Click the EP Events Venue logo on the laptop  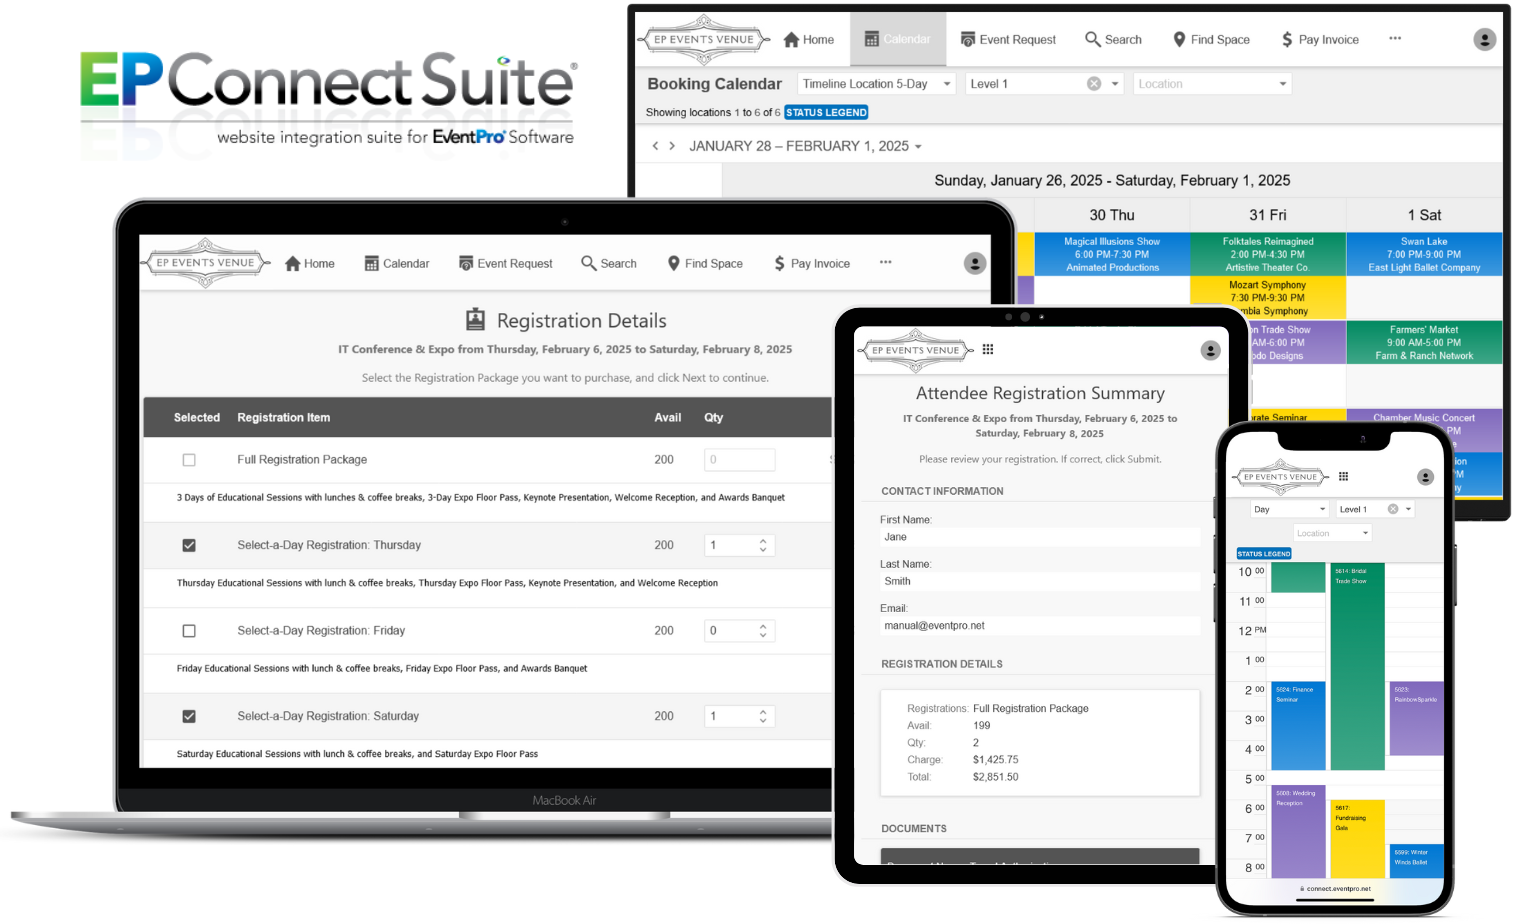tap(205, 263)
